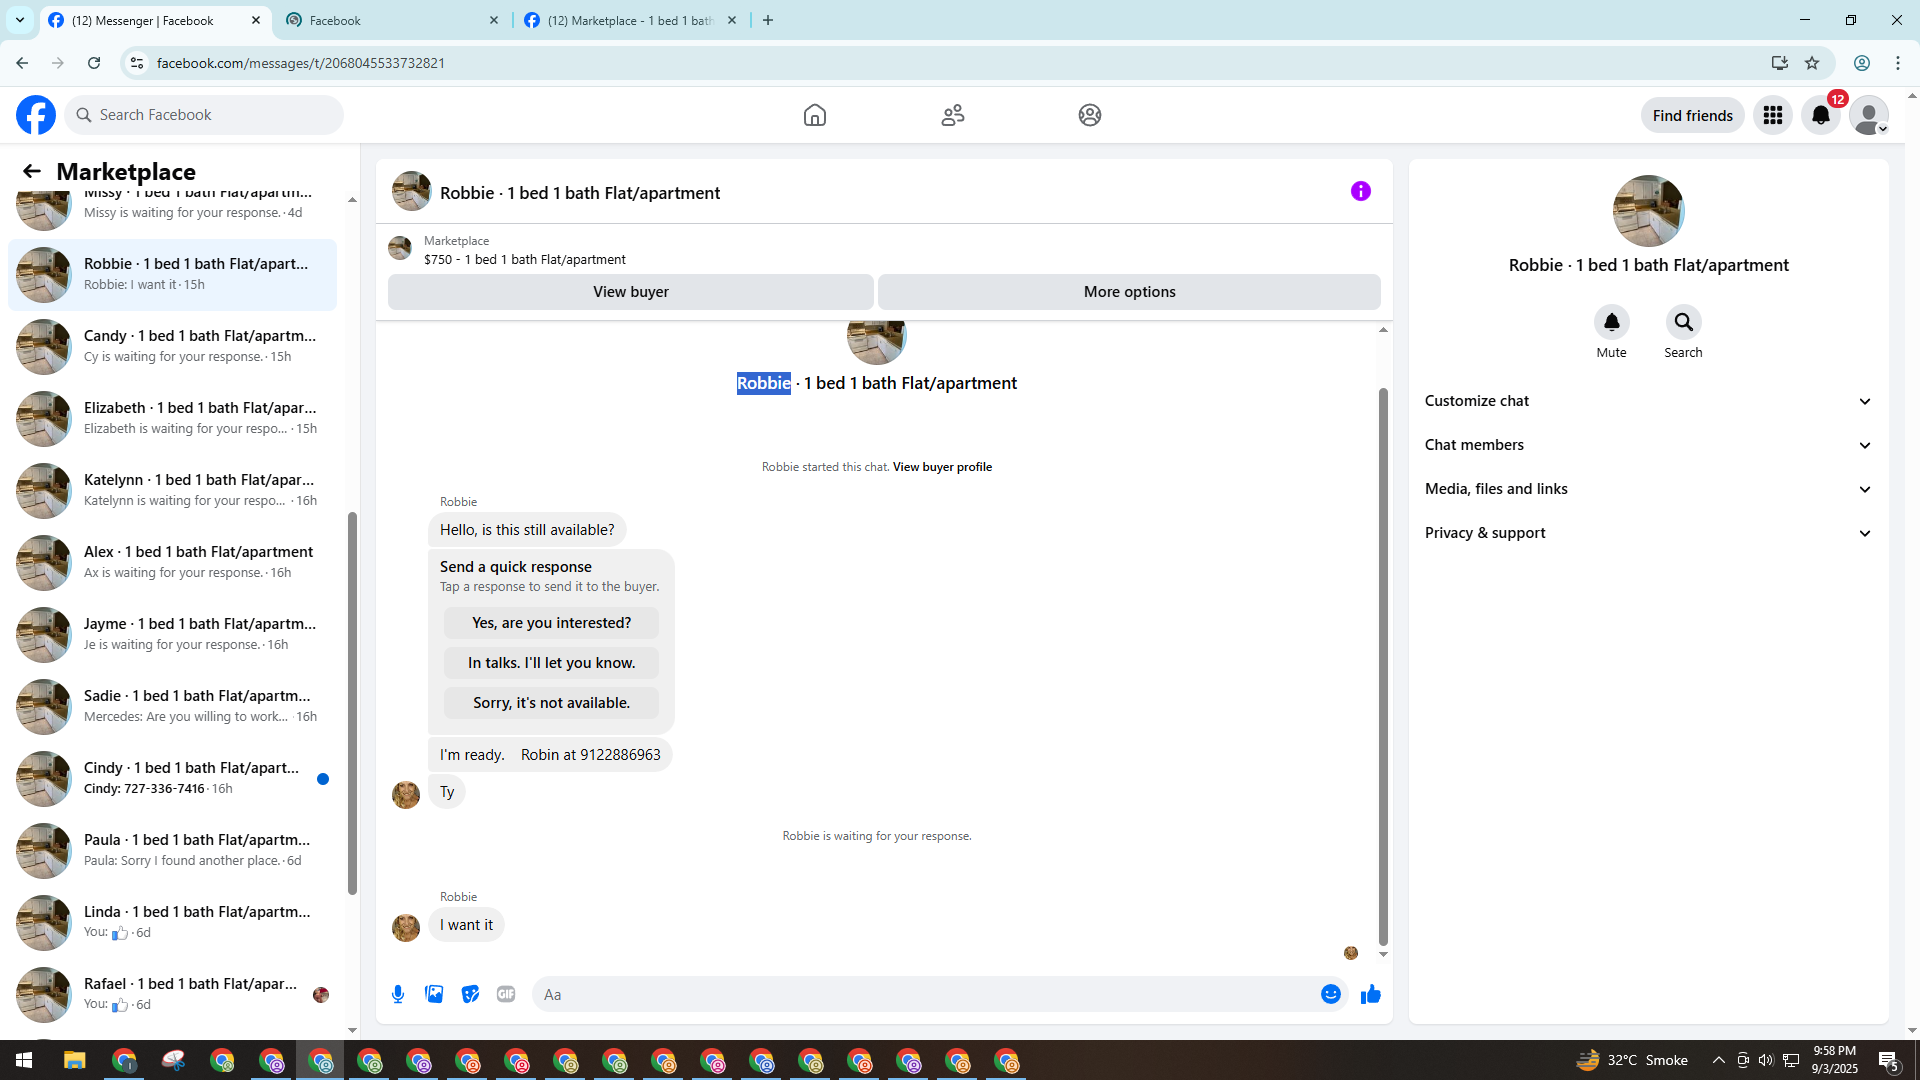
Task: Go back from Marketplace chats list
Action: [x=32, y=171]
